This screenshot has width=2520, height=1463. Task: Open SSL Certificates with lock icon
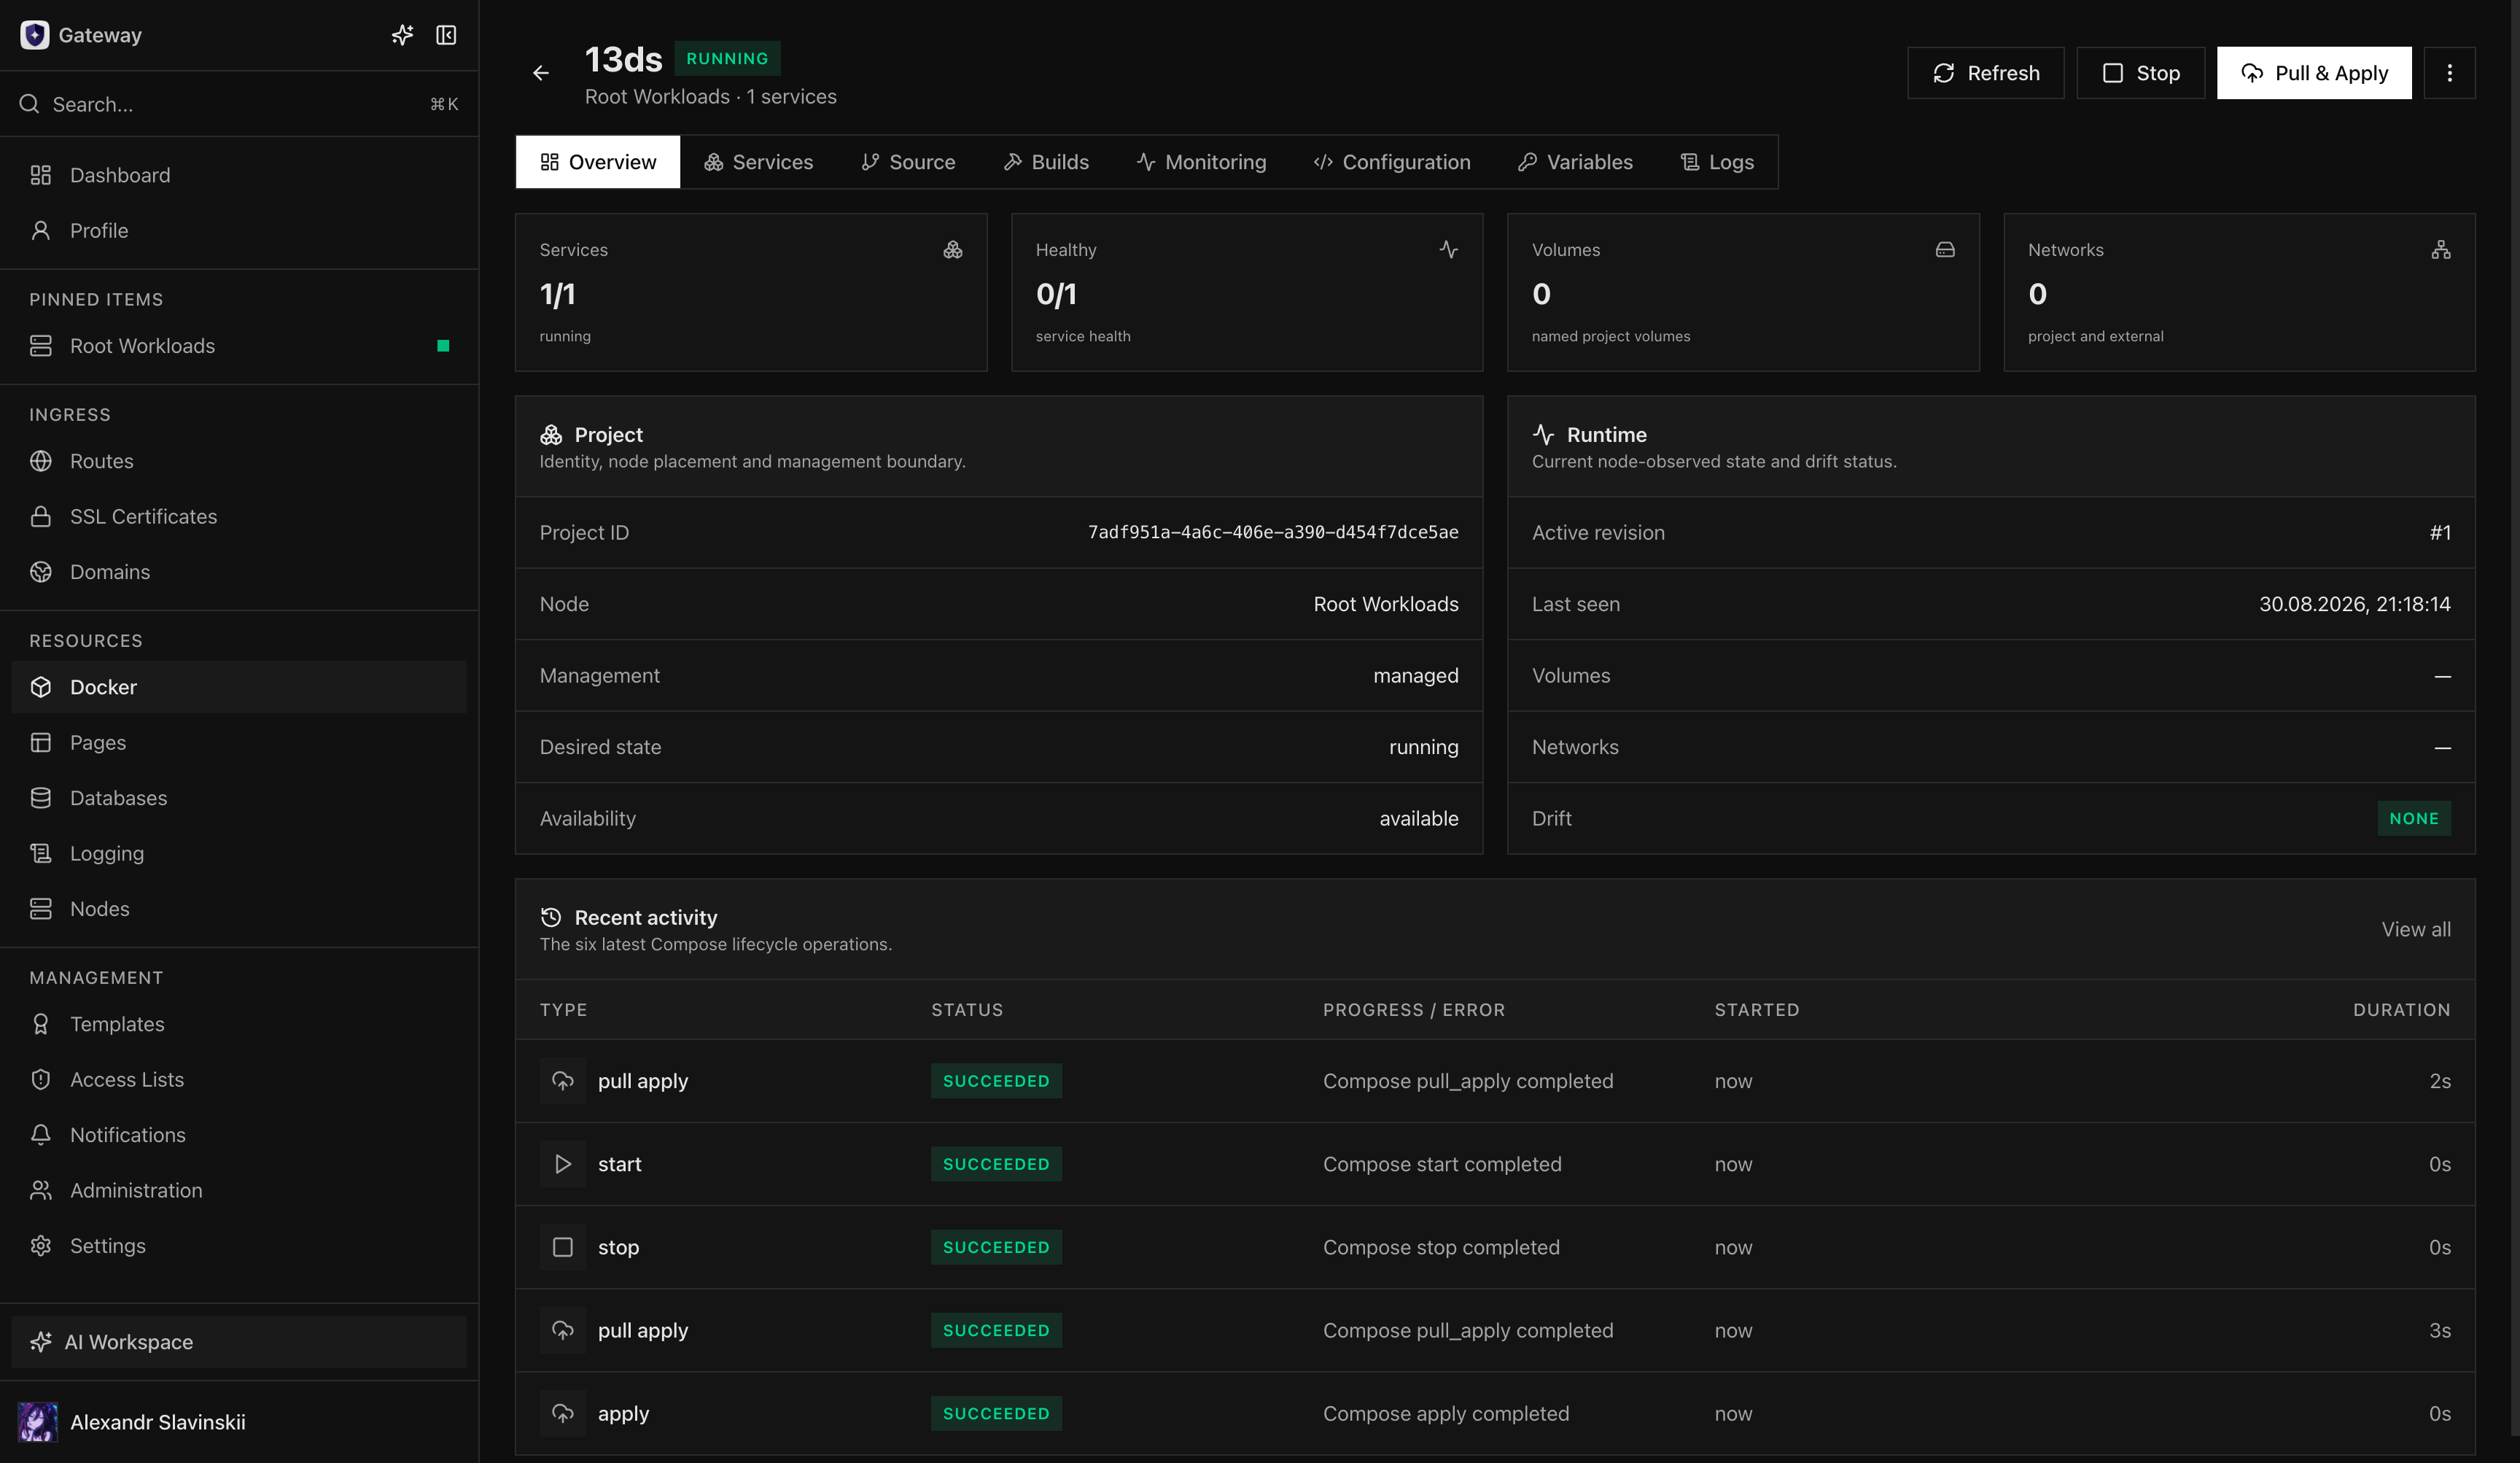click(x=239, y=516)
